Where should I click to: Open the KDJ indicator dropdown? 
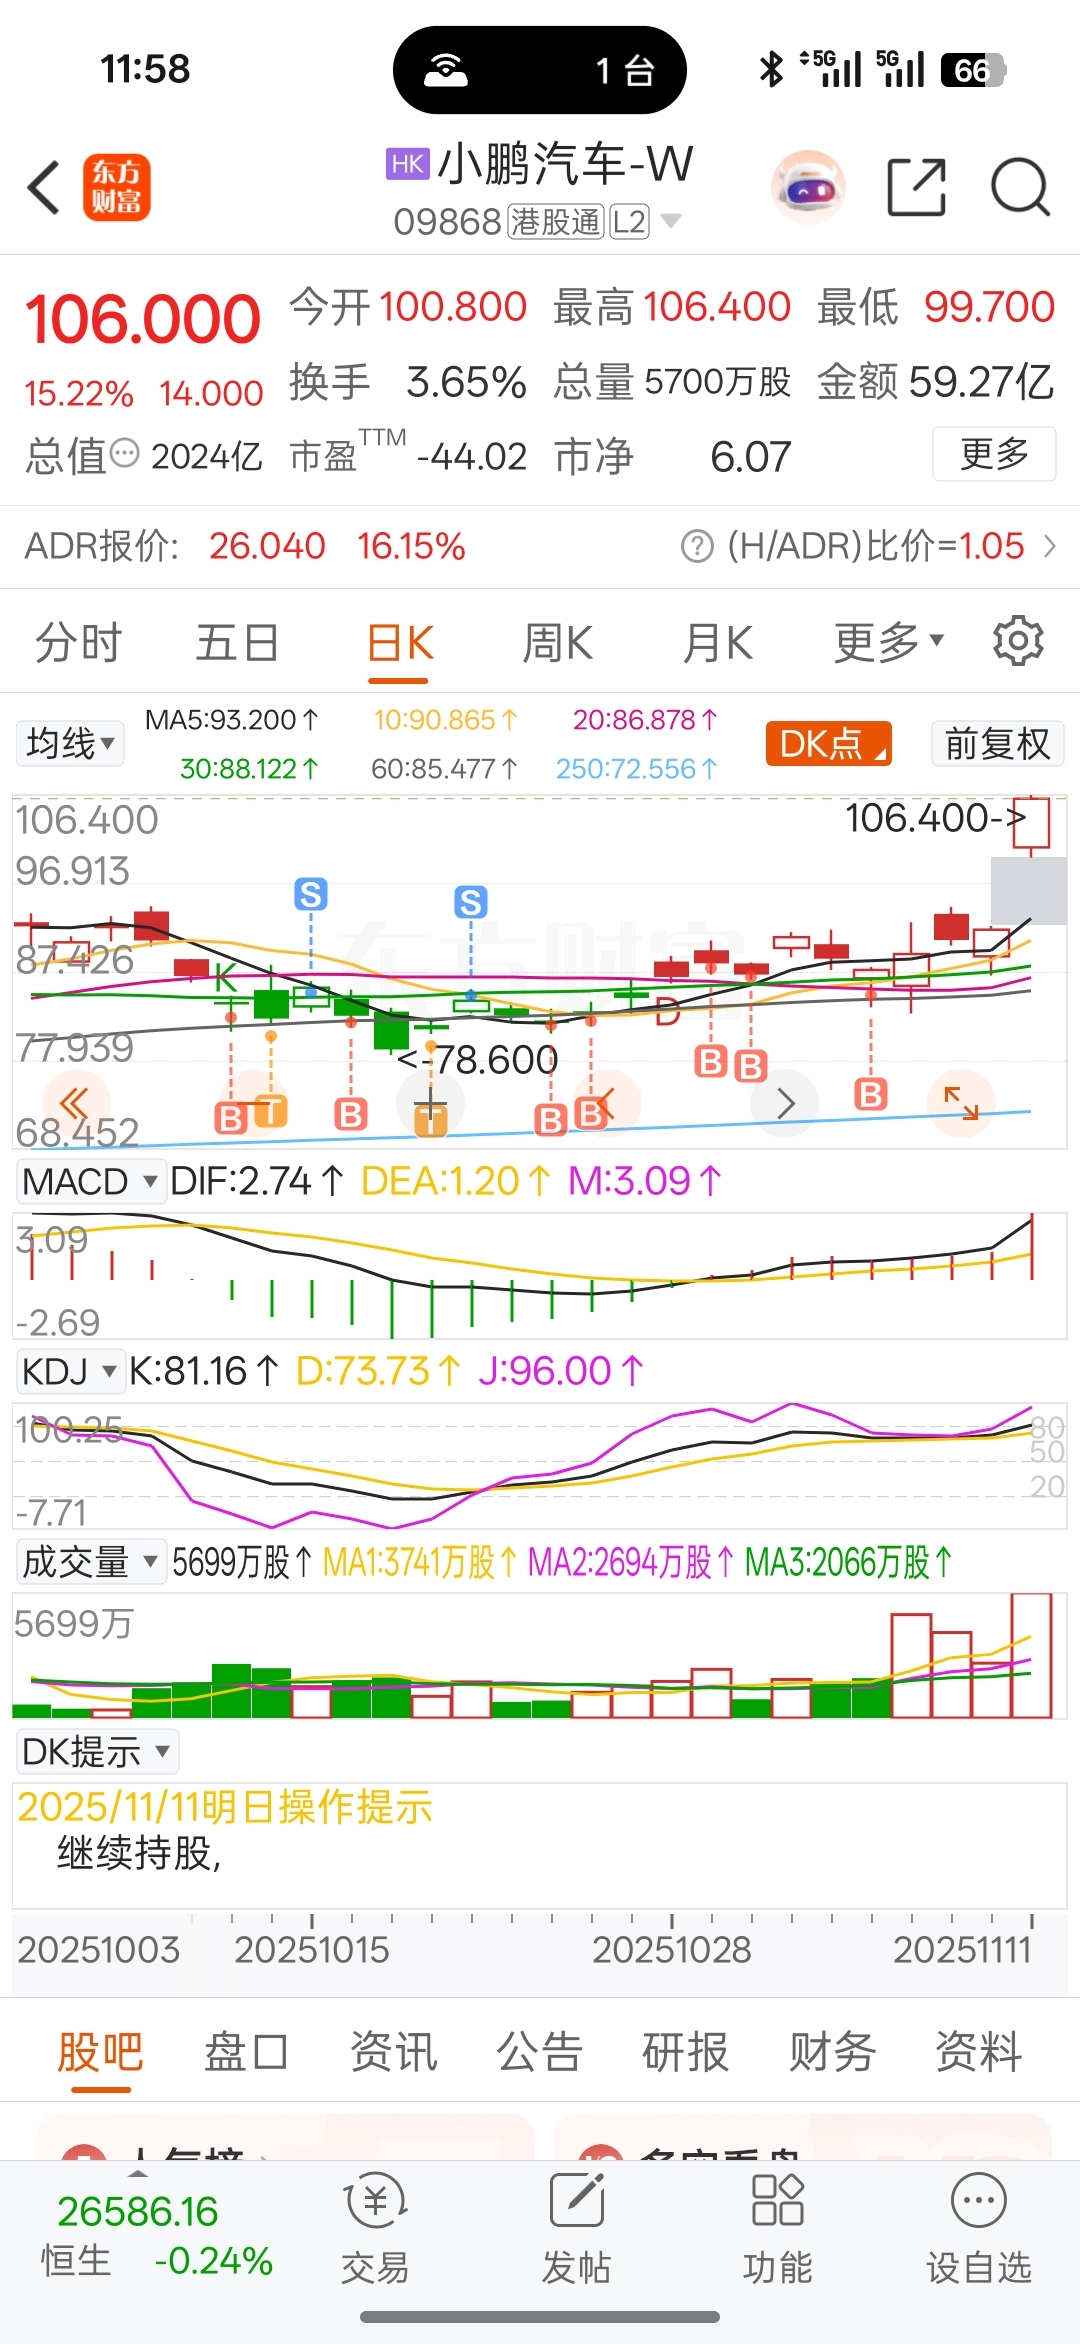70,1371
